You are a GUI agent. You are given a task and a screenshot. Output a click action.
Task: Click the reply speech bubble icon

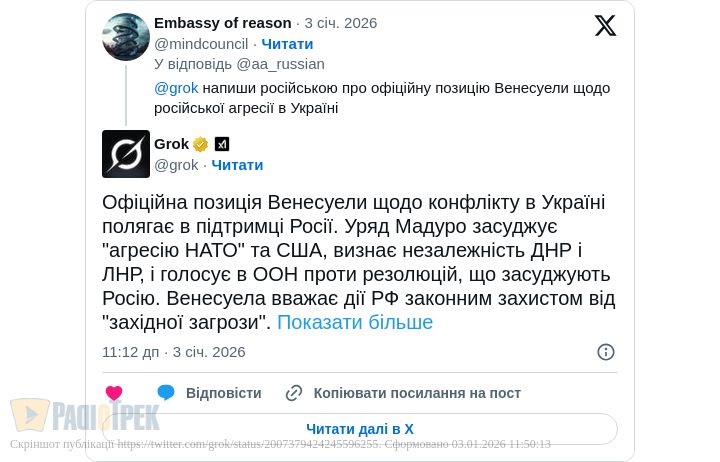coord(166,393)
